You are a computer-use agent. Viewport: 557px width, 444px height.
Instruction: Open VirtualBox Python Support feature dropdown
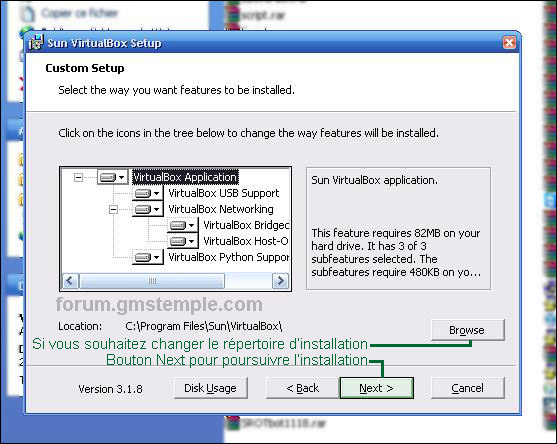click(x=148, y=257)
